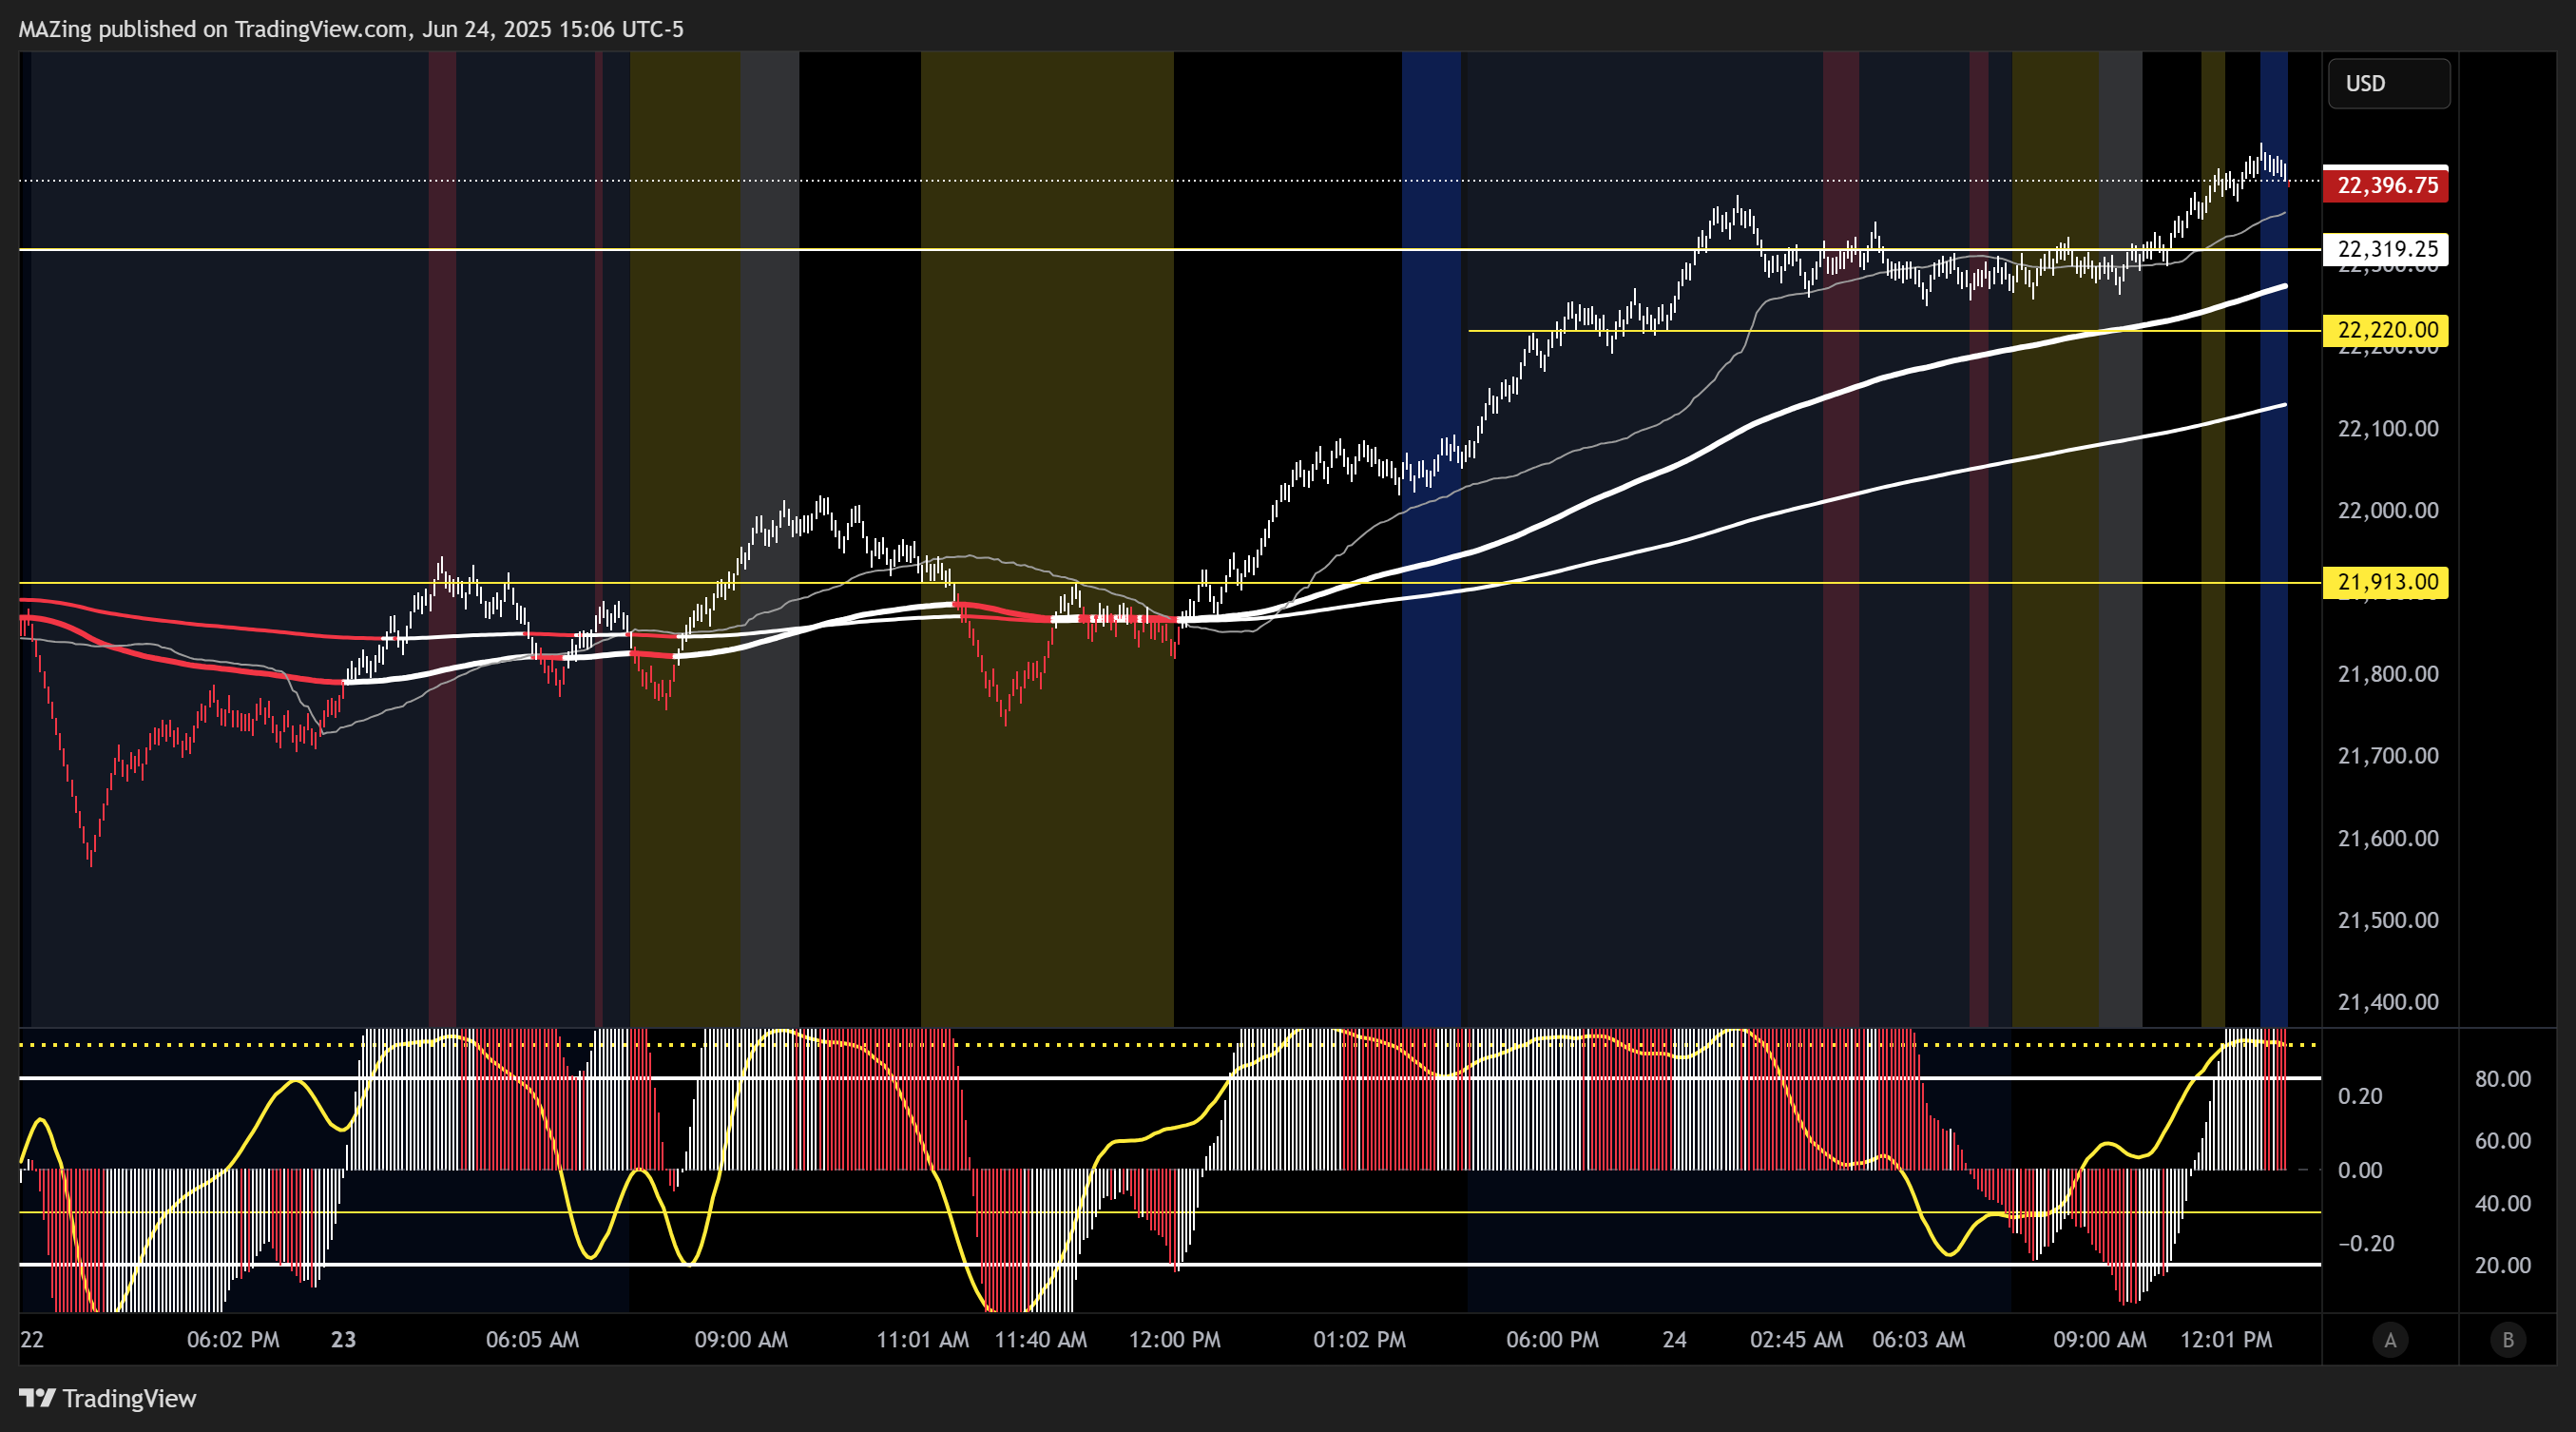Click the 06:05 AM time axis label
Screen dimensions: 2576x1432
[x=532, y=1339]
